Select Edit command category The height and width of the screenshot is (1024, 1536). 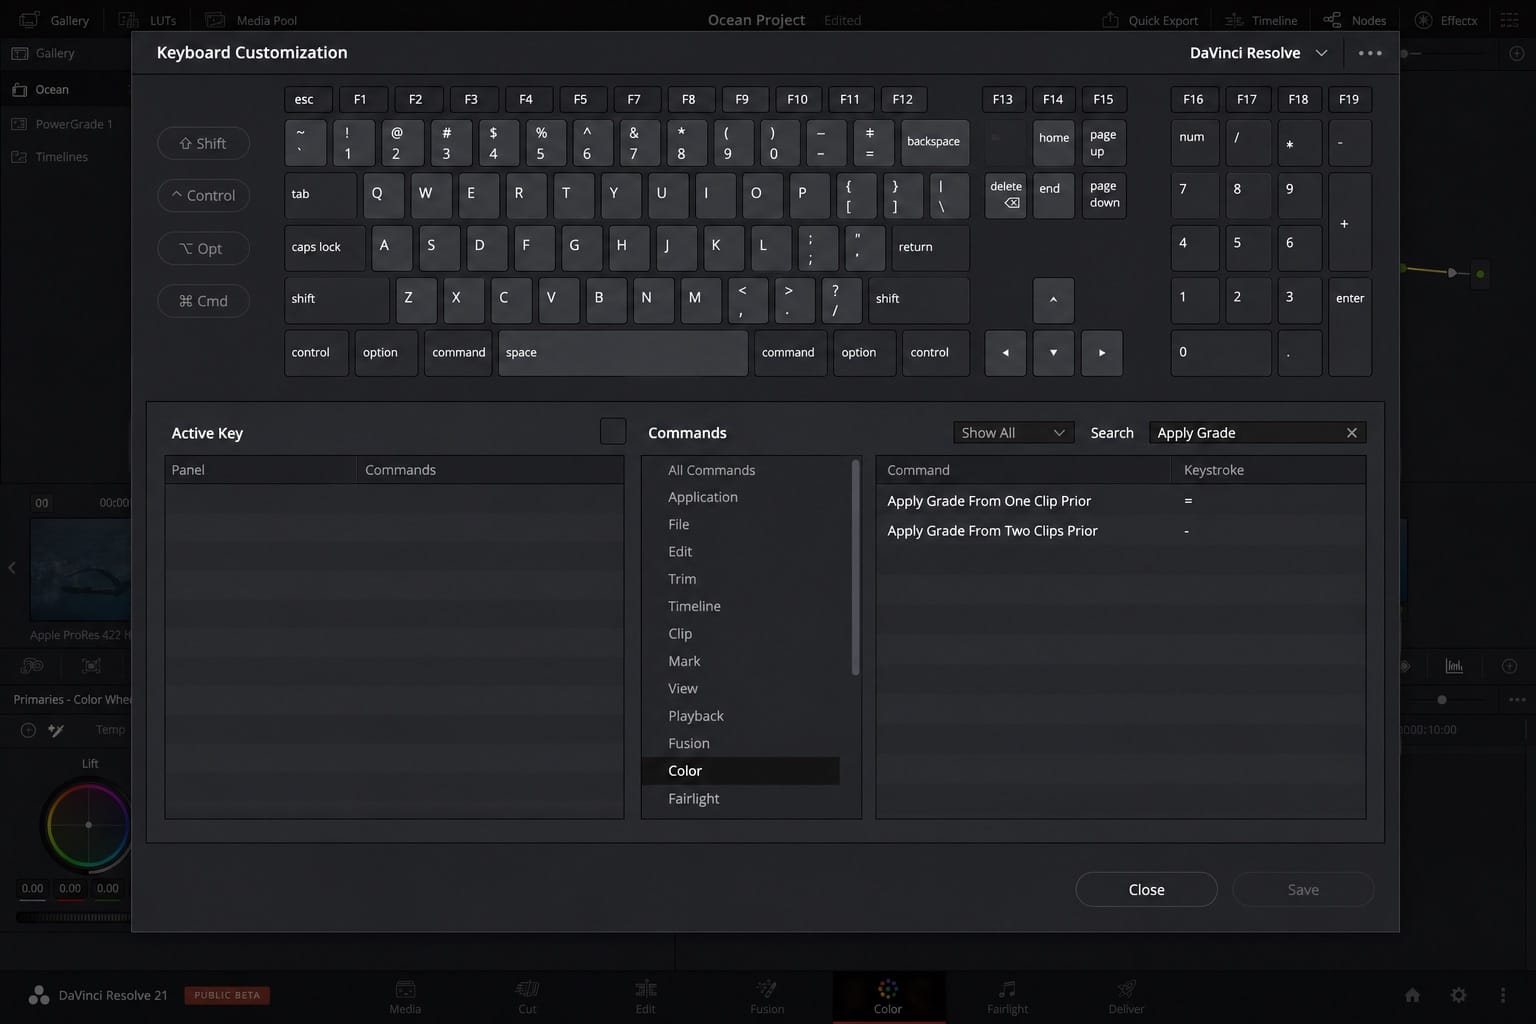click(740, 552)
